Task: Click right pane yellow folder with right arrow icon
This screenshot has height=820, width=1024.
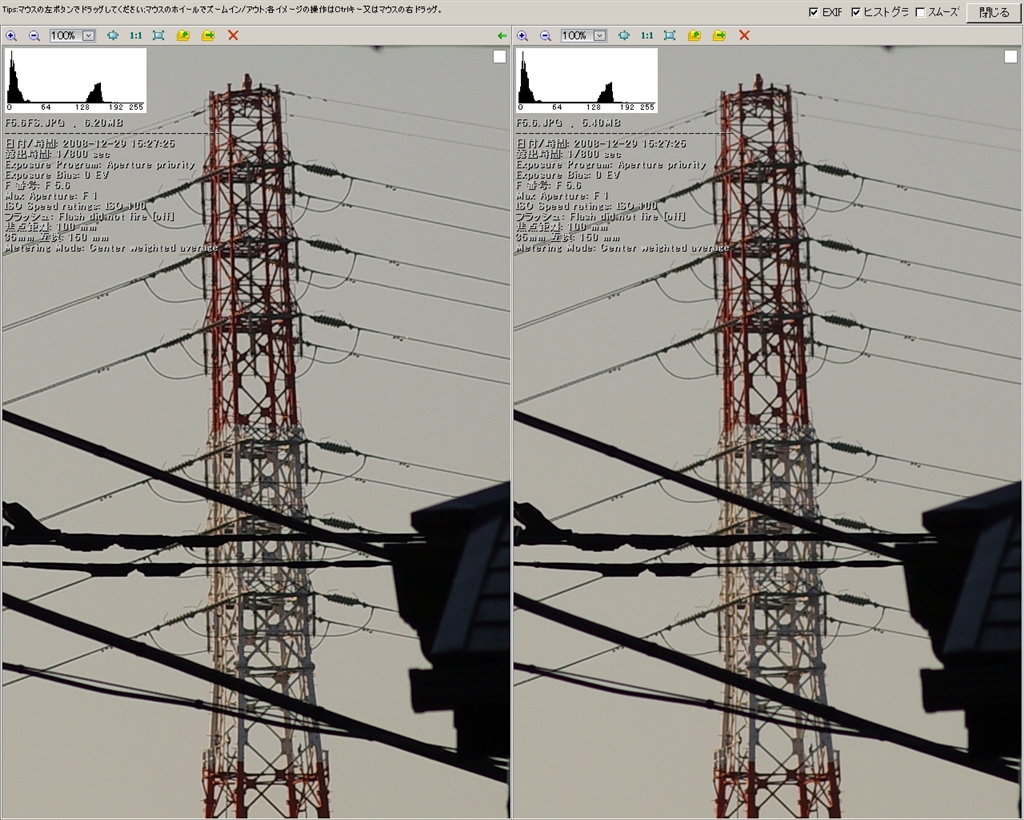Action: 720,36
